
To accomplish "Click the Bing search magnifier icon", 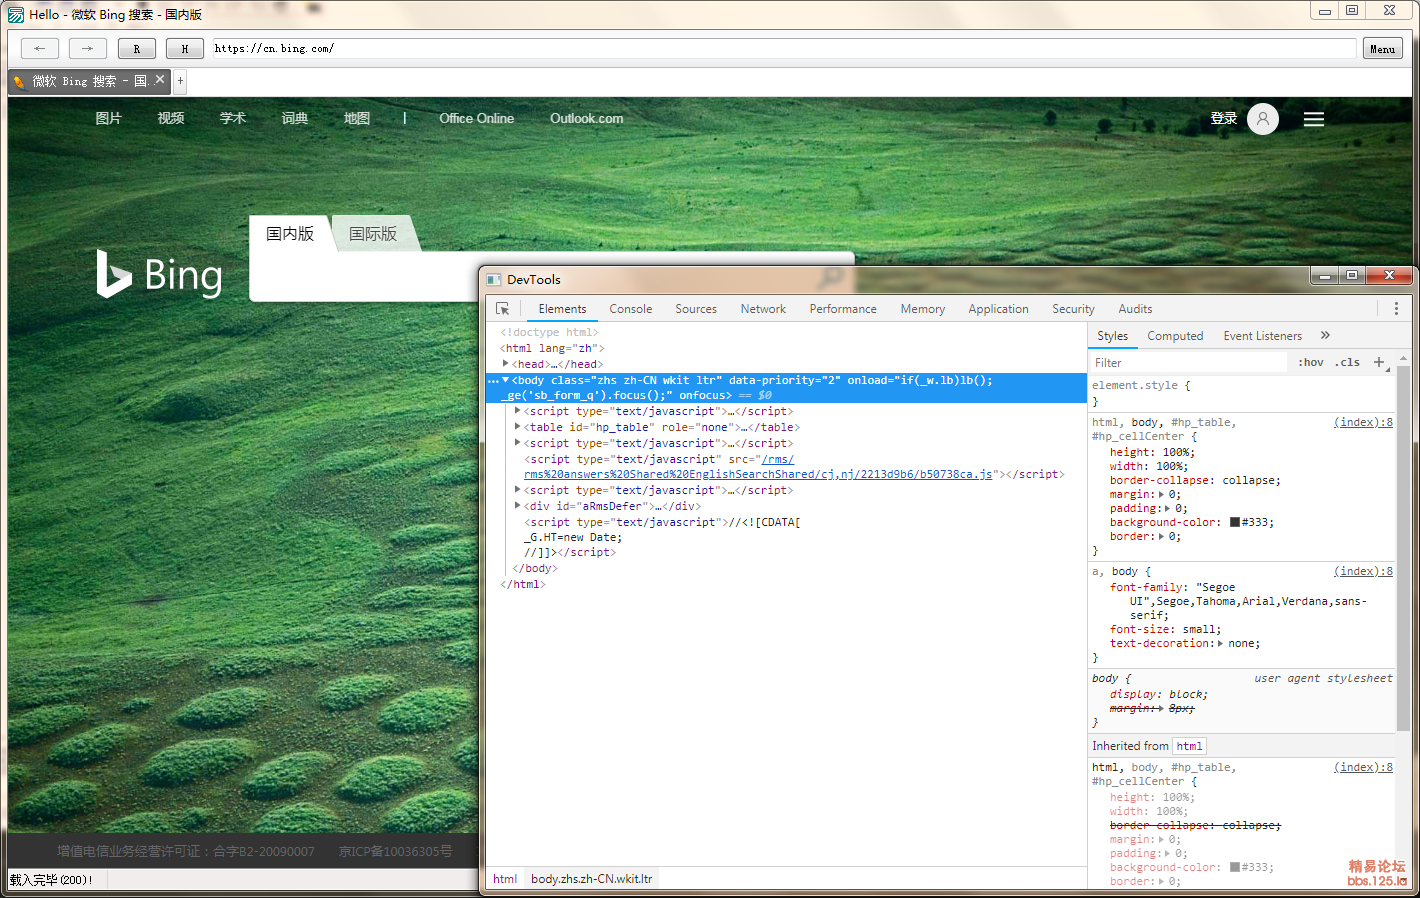I will [x=830, y=277].
